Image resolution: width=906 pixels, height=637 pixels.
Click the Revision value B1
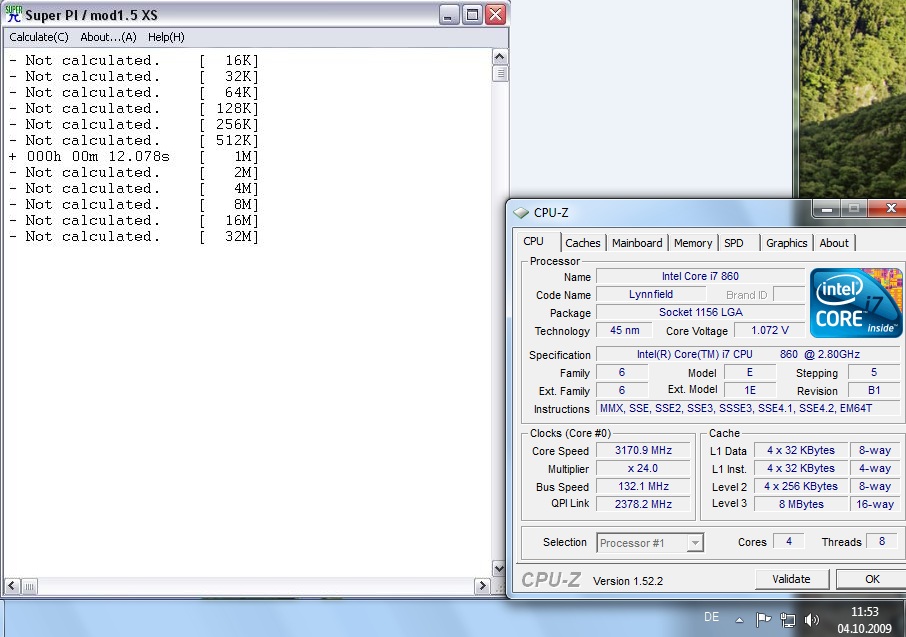click(x=874, y=390)
